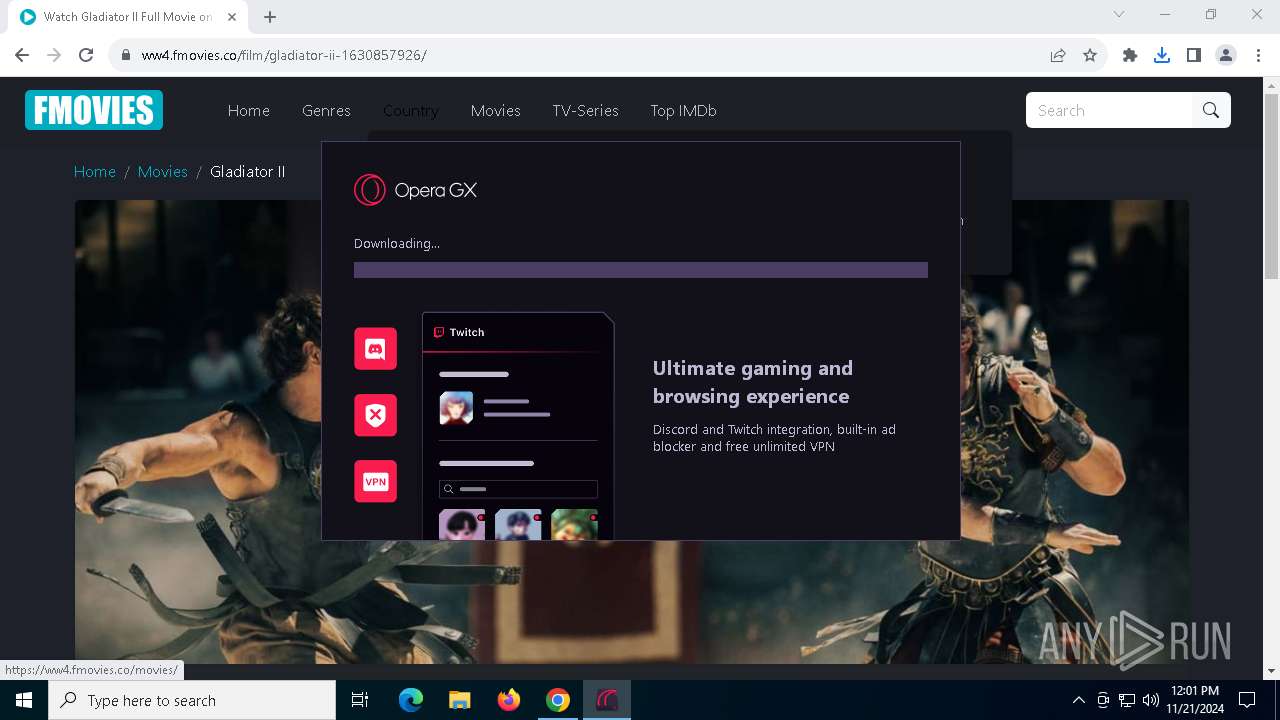Open the tab search chevron
Viewport: 1280px width, 720px height.
pos(1119,14)
